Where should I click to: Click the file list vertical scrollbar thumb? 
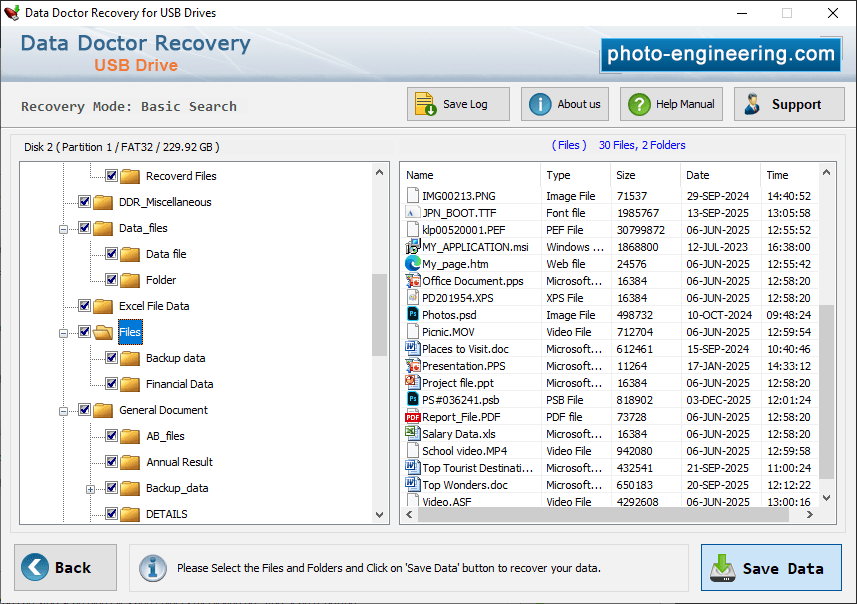coord(826,391)
